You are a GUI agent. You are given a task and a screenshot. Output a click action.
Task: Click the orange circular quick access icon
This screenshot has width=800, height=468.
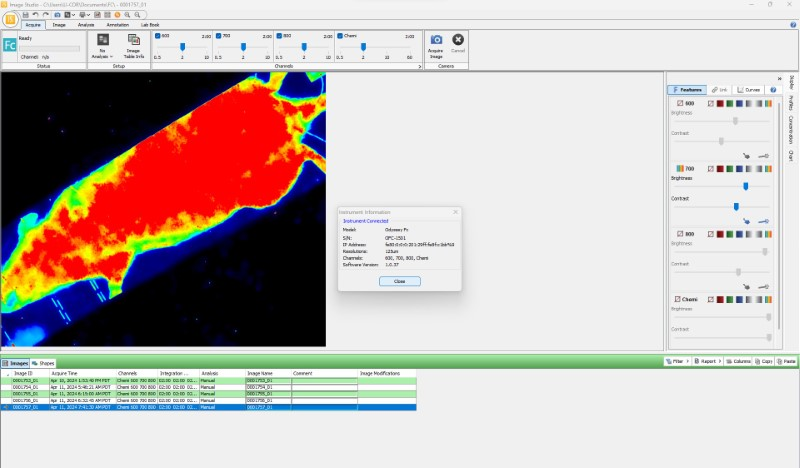pos(117,15)
